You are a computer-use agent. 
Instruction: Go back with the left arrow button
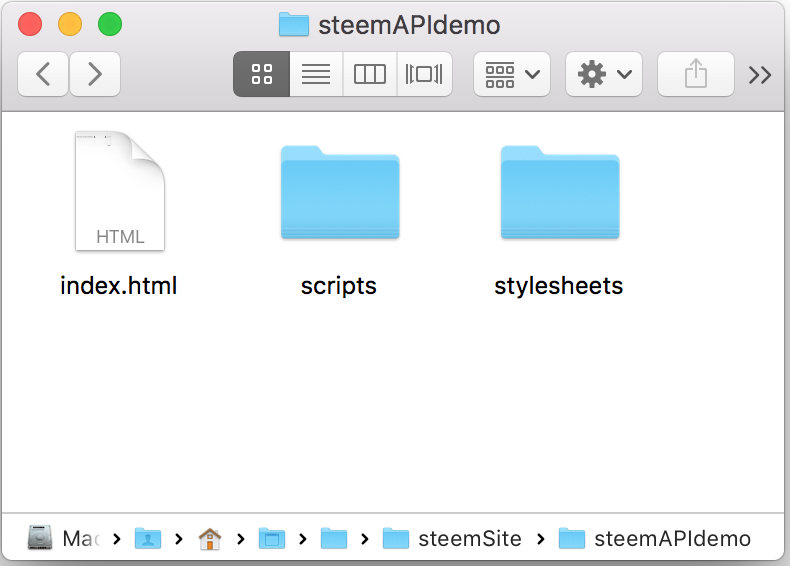coord(43,74)
